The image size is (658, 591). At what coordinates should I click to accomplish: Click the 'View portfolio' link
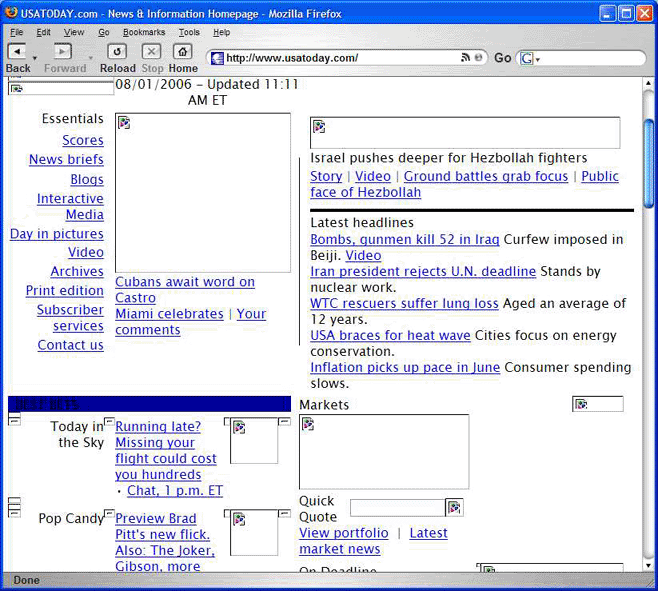pyautogui.click(x=343, y=533)
